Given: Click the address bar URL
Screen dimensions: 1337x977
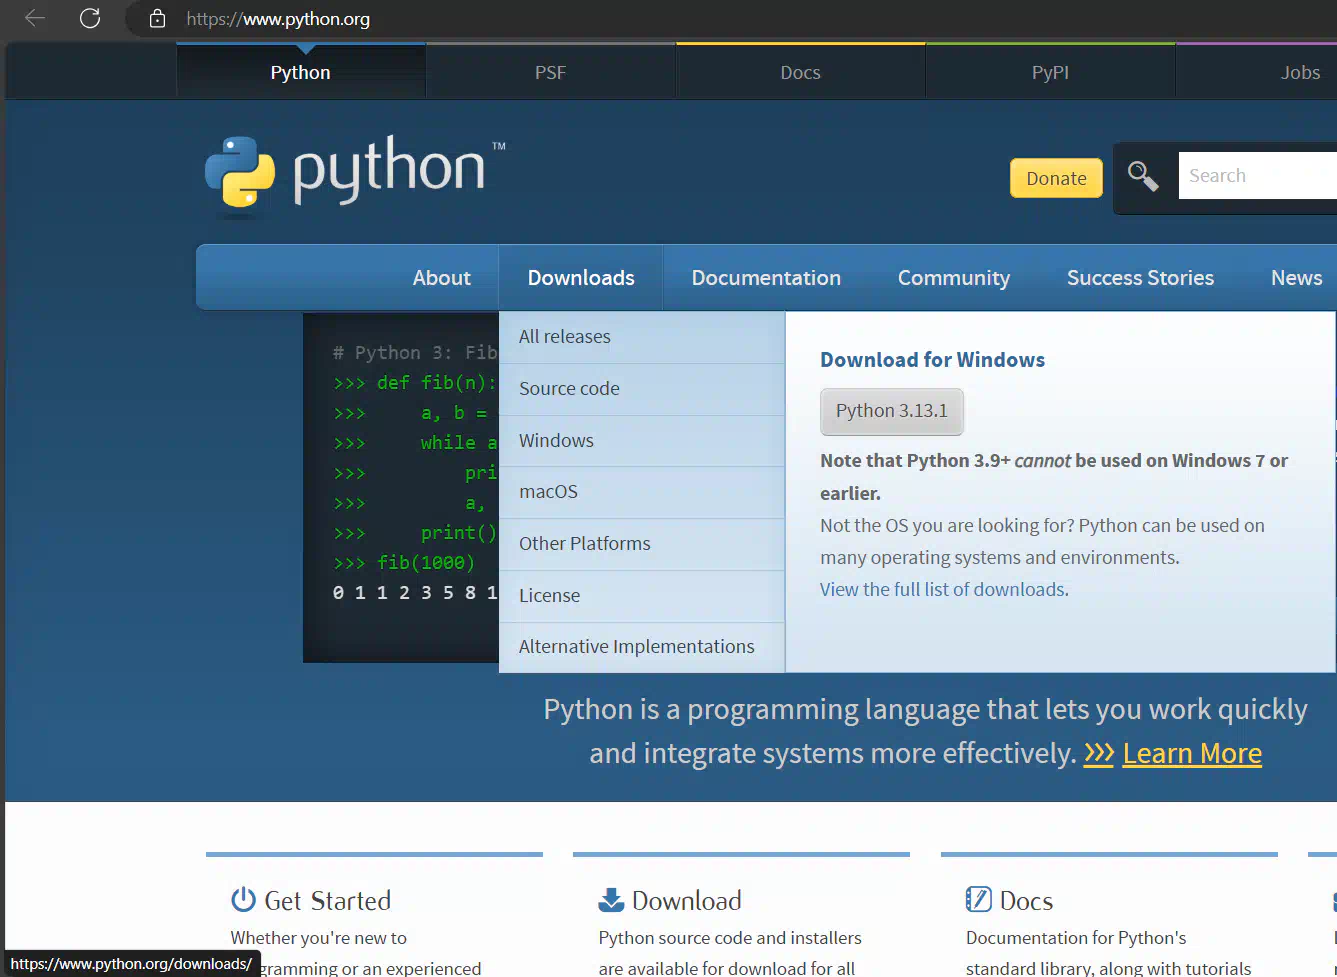Looking at the screenshot, I should [278, 19].
